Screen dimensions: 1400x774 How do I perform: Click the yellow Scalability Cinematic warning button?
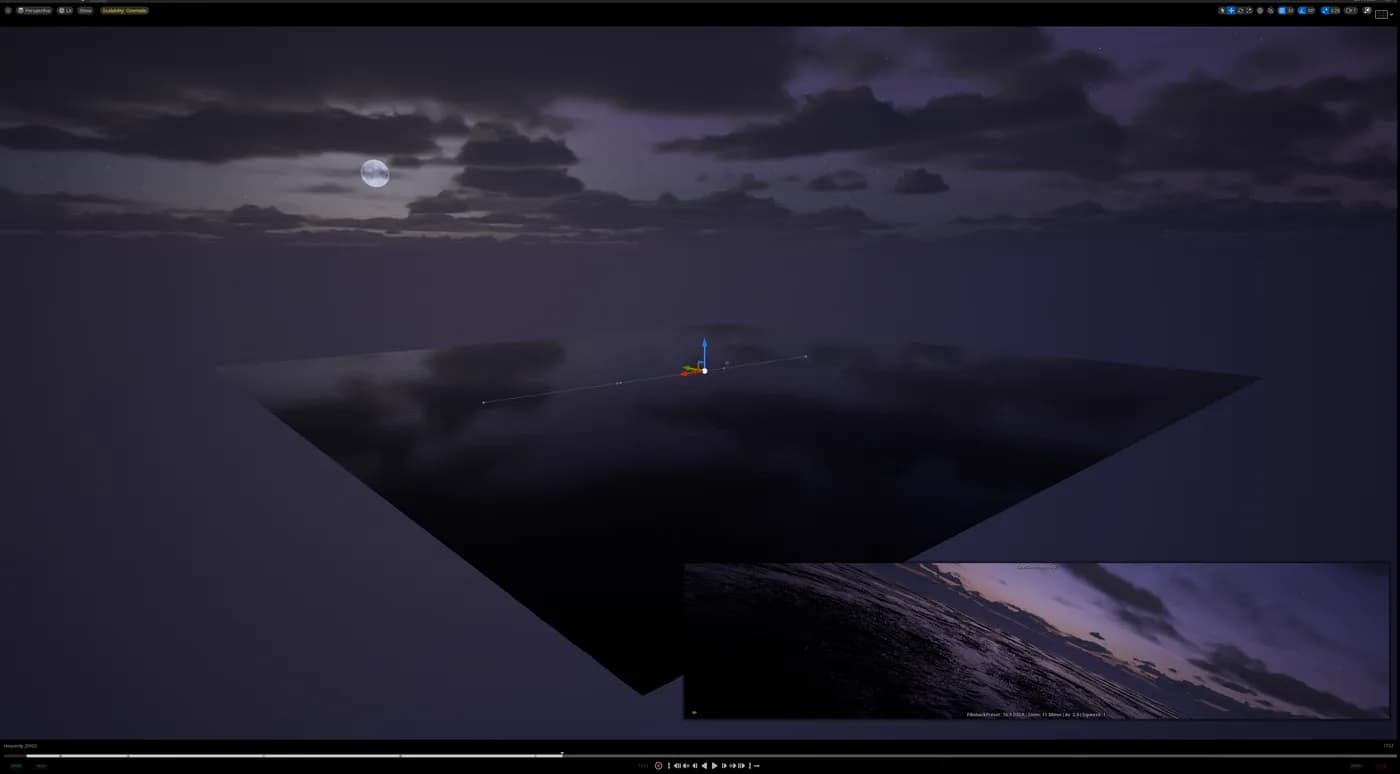pyautogui.click(x=124, y=10)
